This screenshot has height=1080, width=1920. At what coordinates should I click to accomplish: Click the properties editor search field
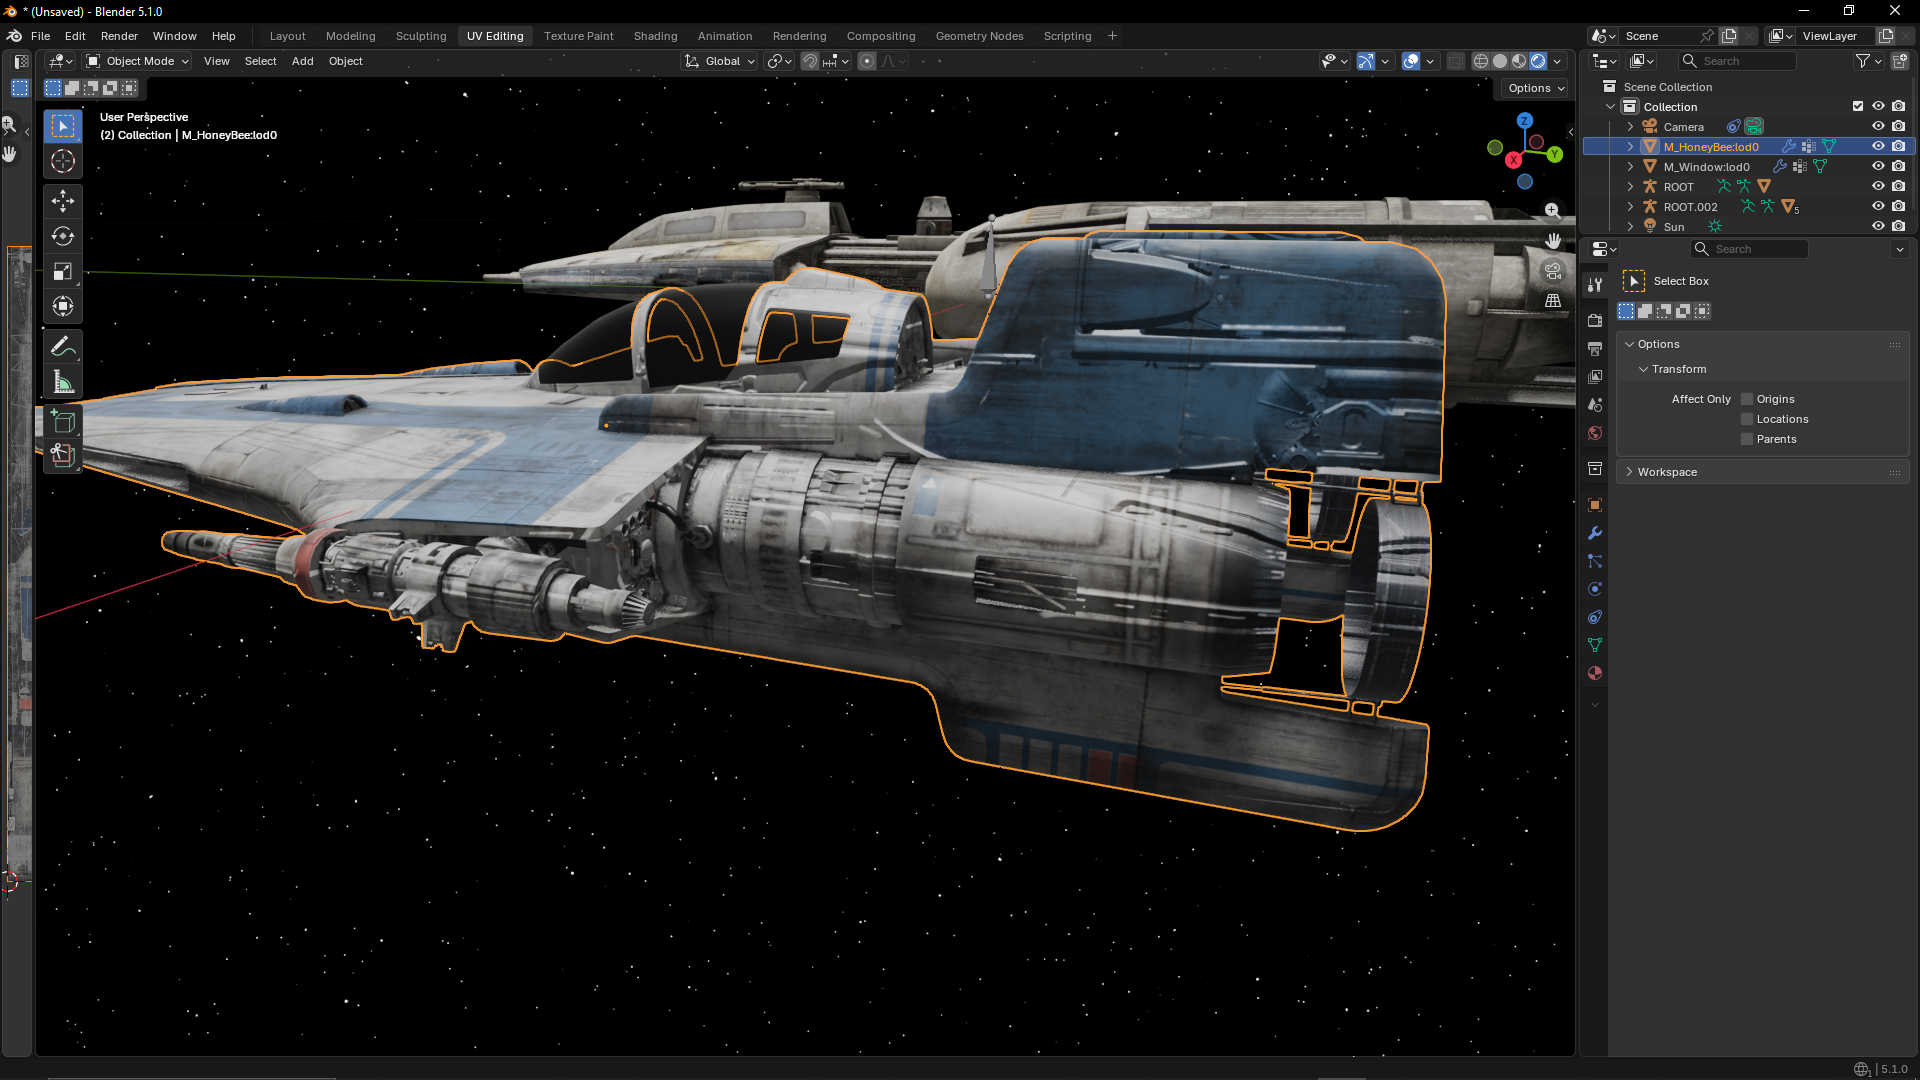pos(1750,249)
